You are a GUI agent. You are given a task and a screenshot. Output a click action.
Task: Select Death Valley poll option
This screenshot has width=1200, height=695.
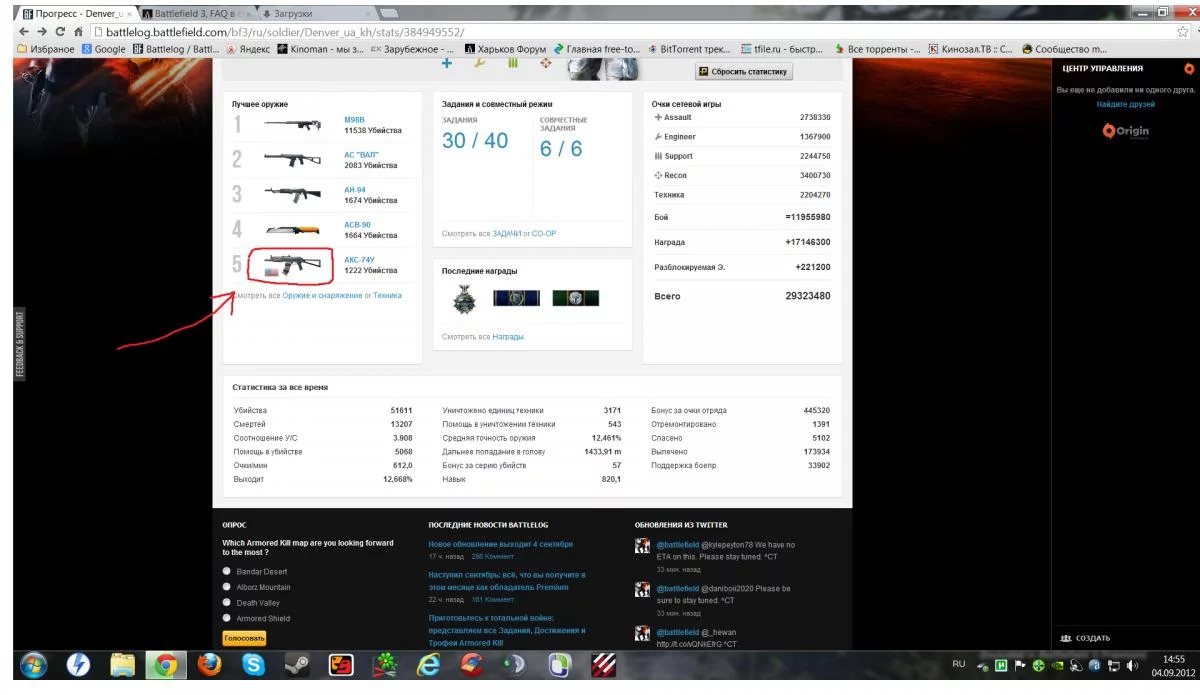(227, 602)
